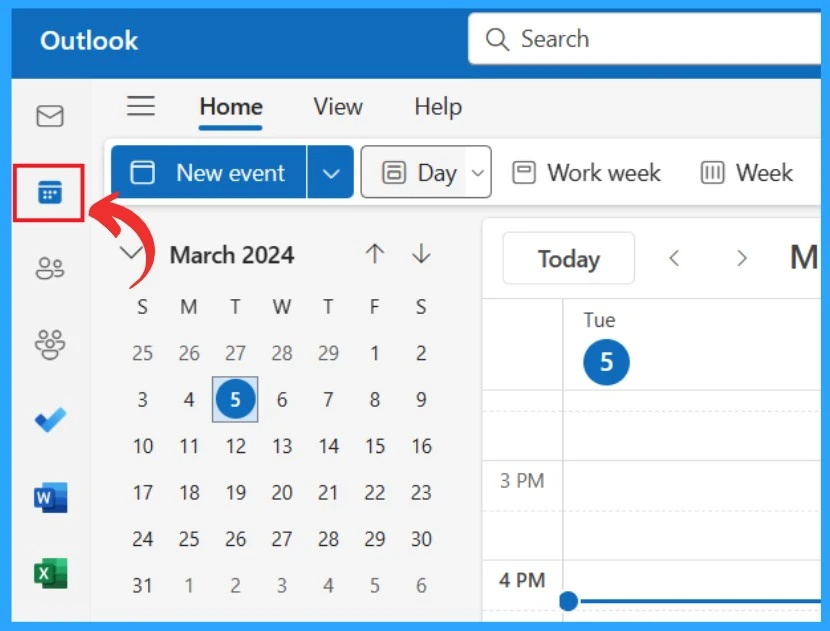The height and width of the screenshot is (631, 830).
Task: Open the Help tab
Action: pos(438,107)
